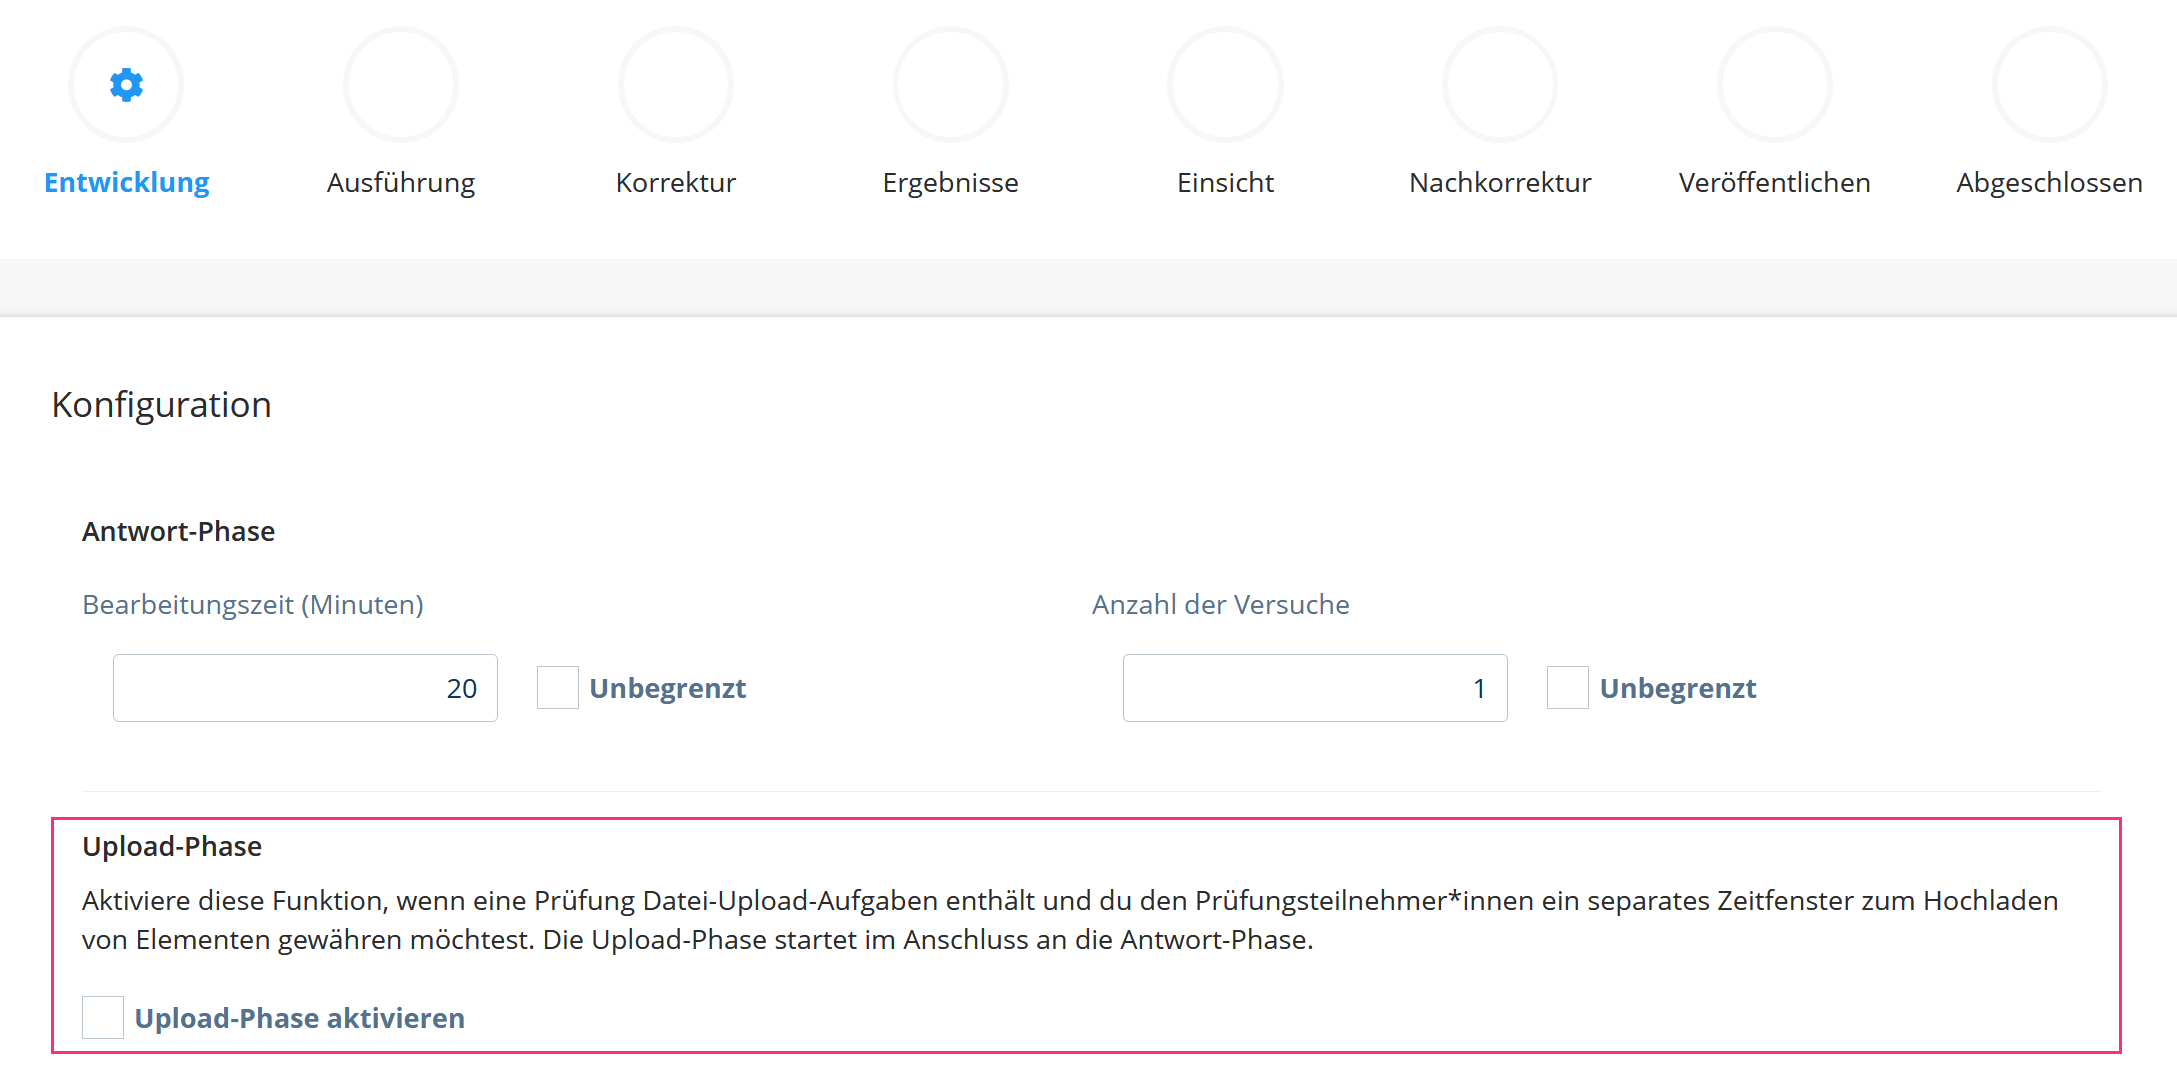Click the Bearbeitungszeit input showing 20
Viewport: 2177px width, 1067px height.
pyautogui.click(x=305, y=687)
